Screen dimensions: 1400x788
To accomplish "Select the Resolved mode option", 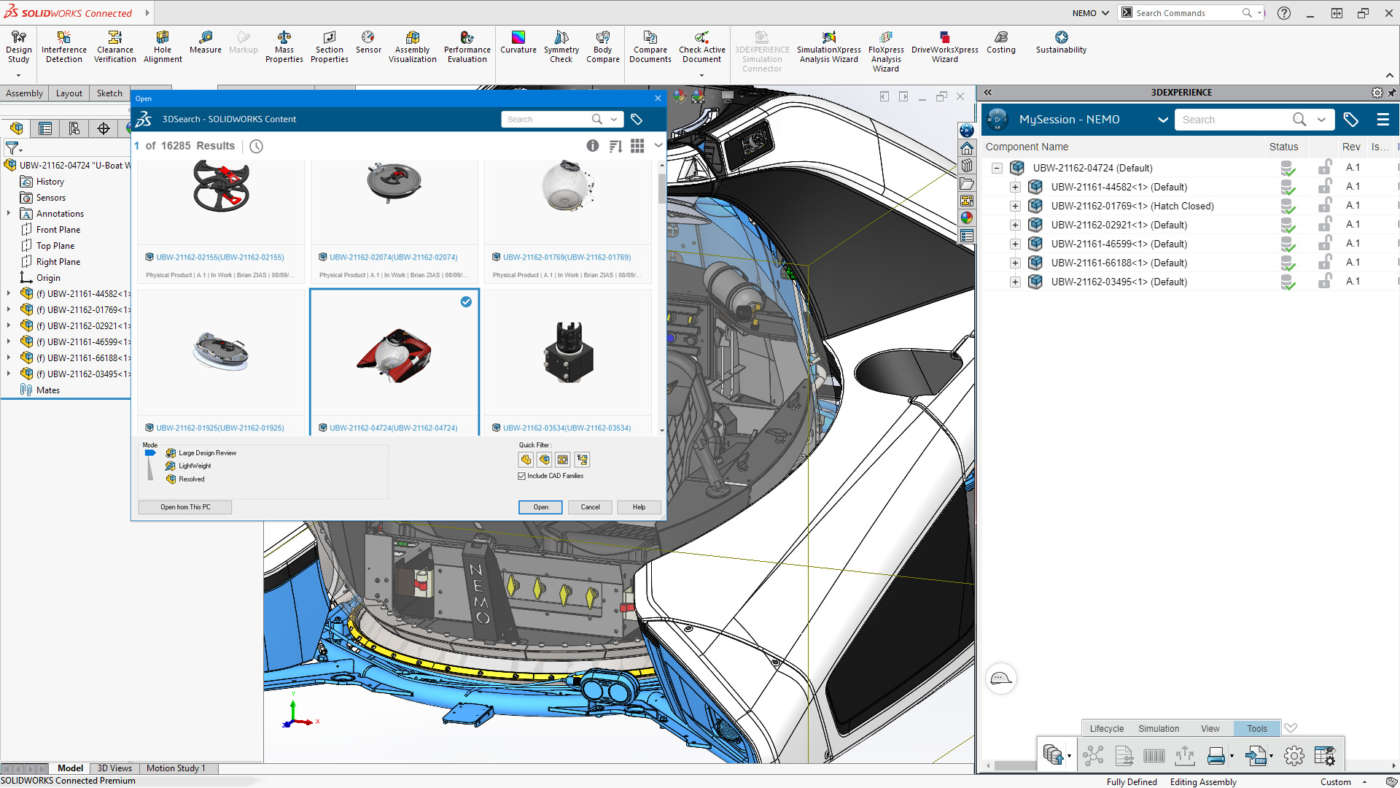I will tap(192, 479).
